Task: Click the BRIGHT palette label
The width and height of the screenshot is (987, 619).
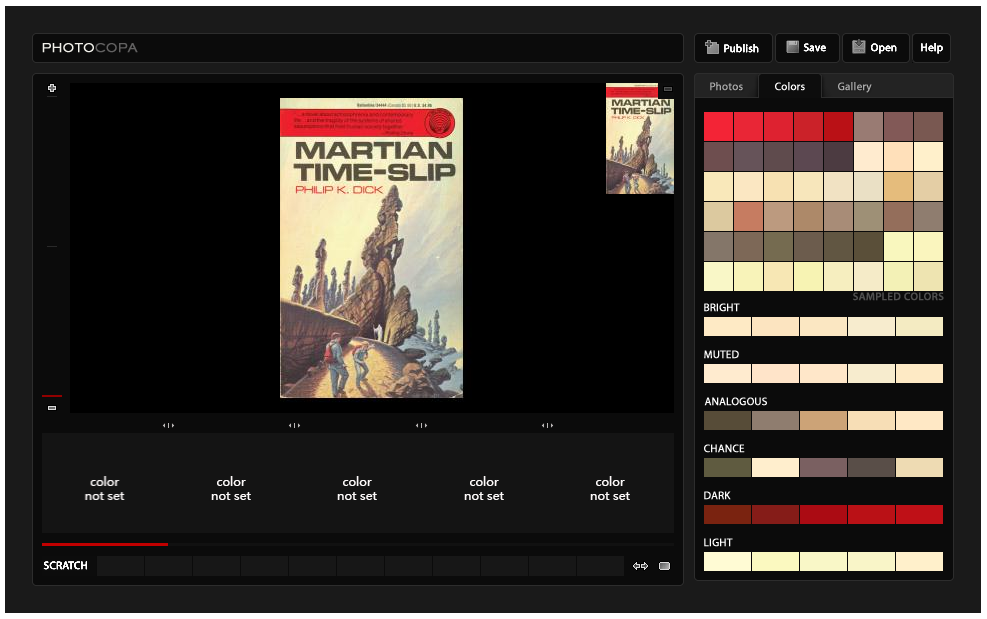Action: 721,307
